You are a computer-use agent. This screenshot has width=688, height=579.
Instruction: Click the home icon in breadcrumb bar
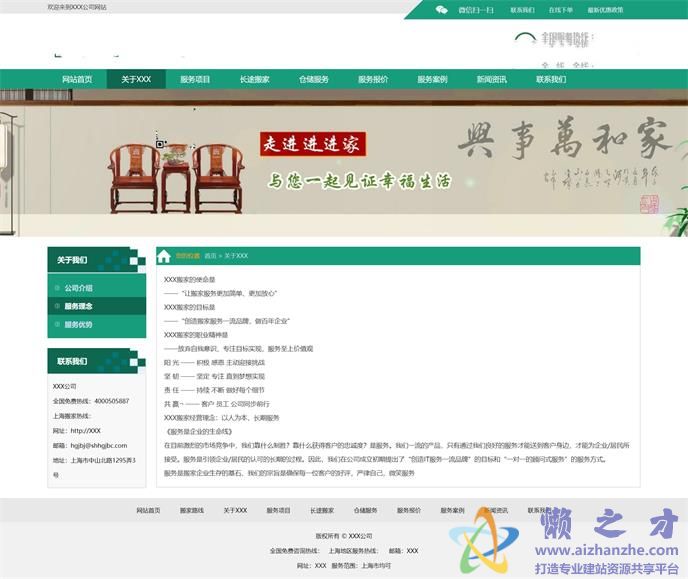pyautogui.click(x=165, y=256)
